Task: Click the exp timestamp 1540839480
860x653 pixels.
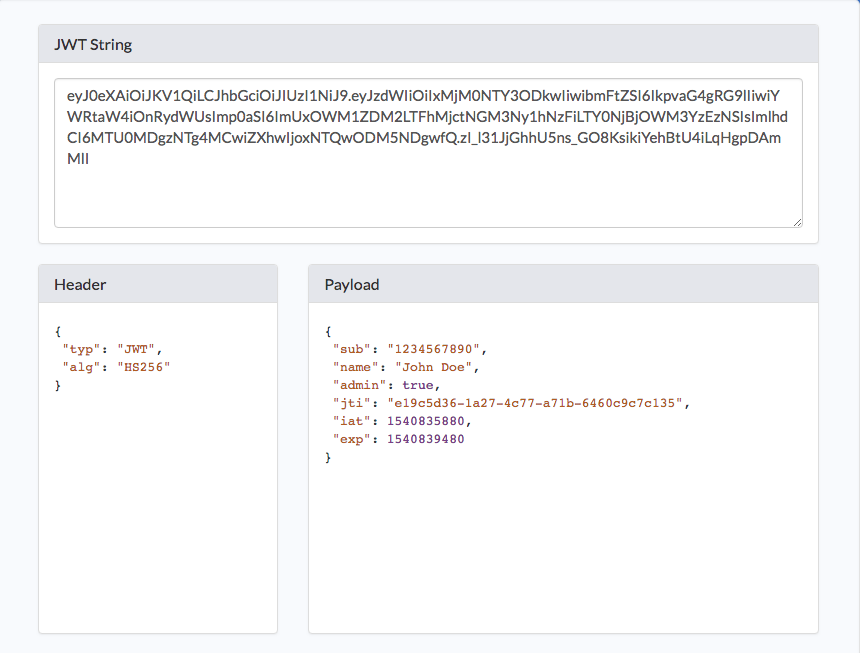Action: coord(425,439)
